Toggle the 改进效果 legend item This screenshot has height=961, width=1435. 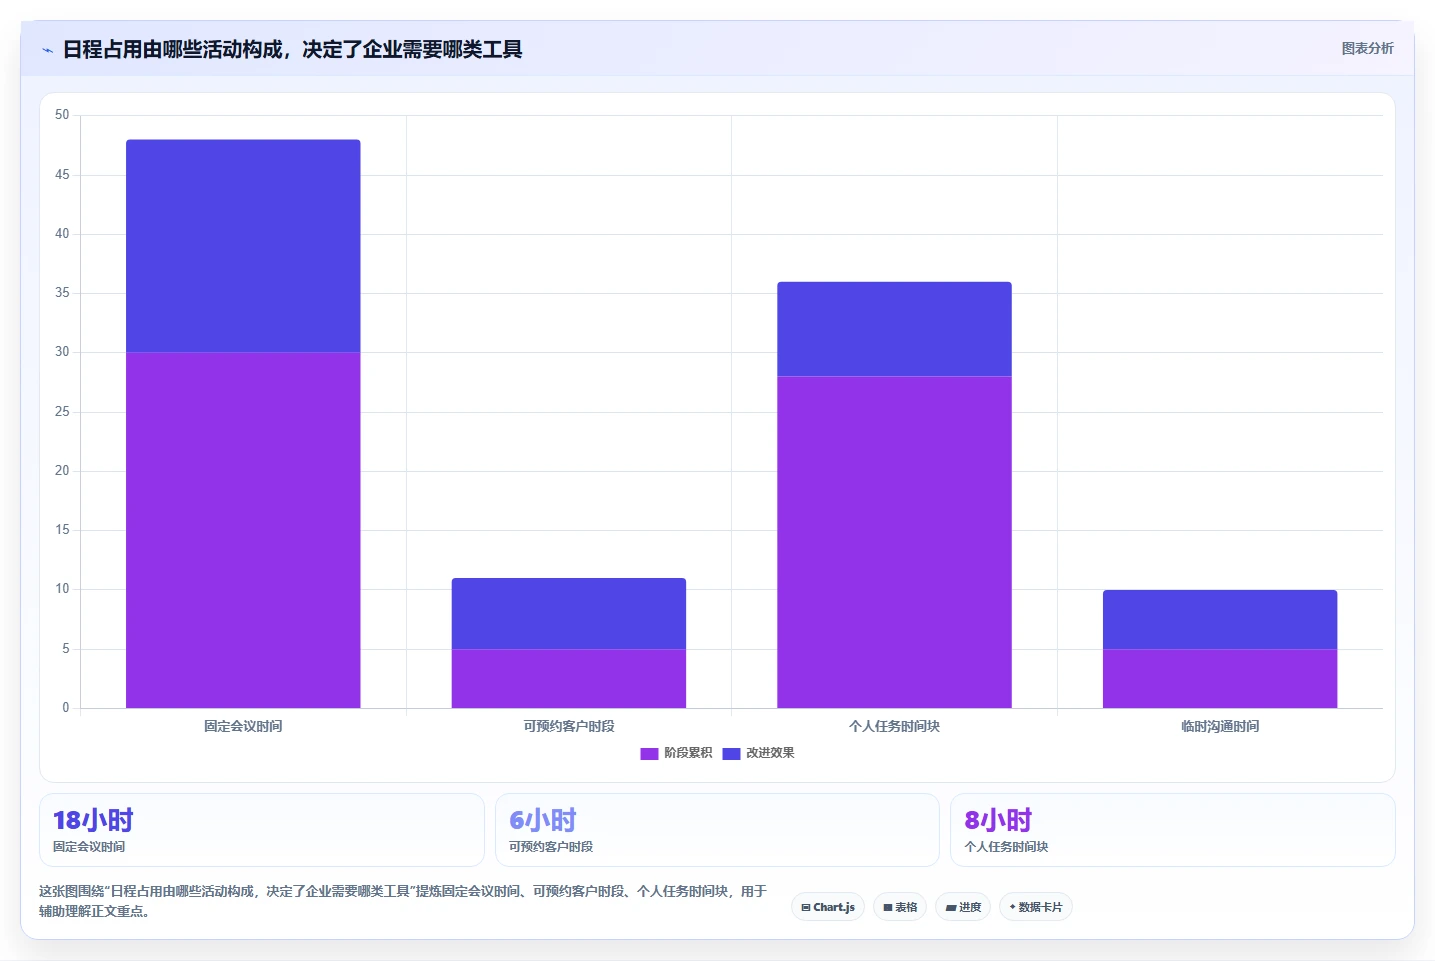[x=758, y=753]
